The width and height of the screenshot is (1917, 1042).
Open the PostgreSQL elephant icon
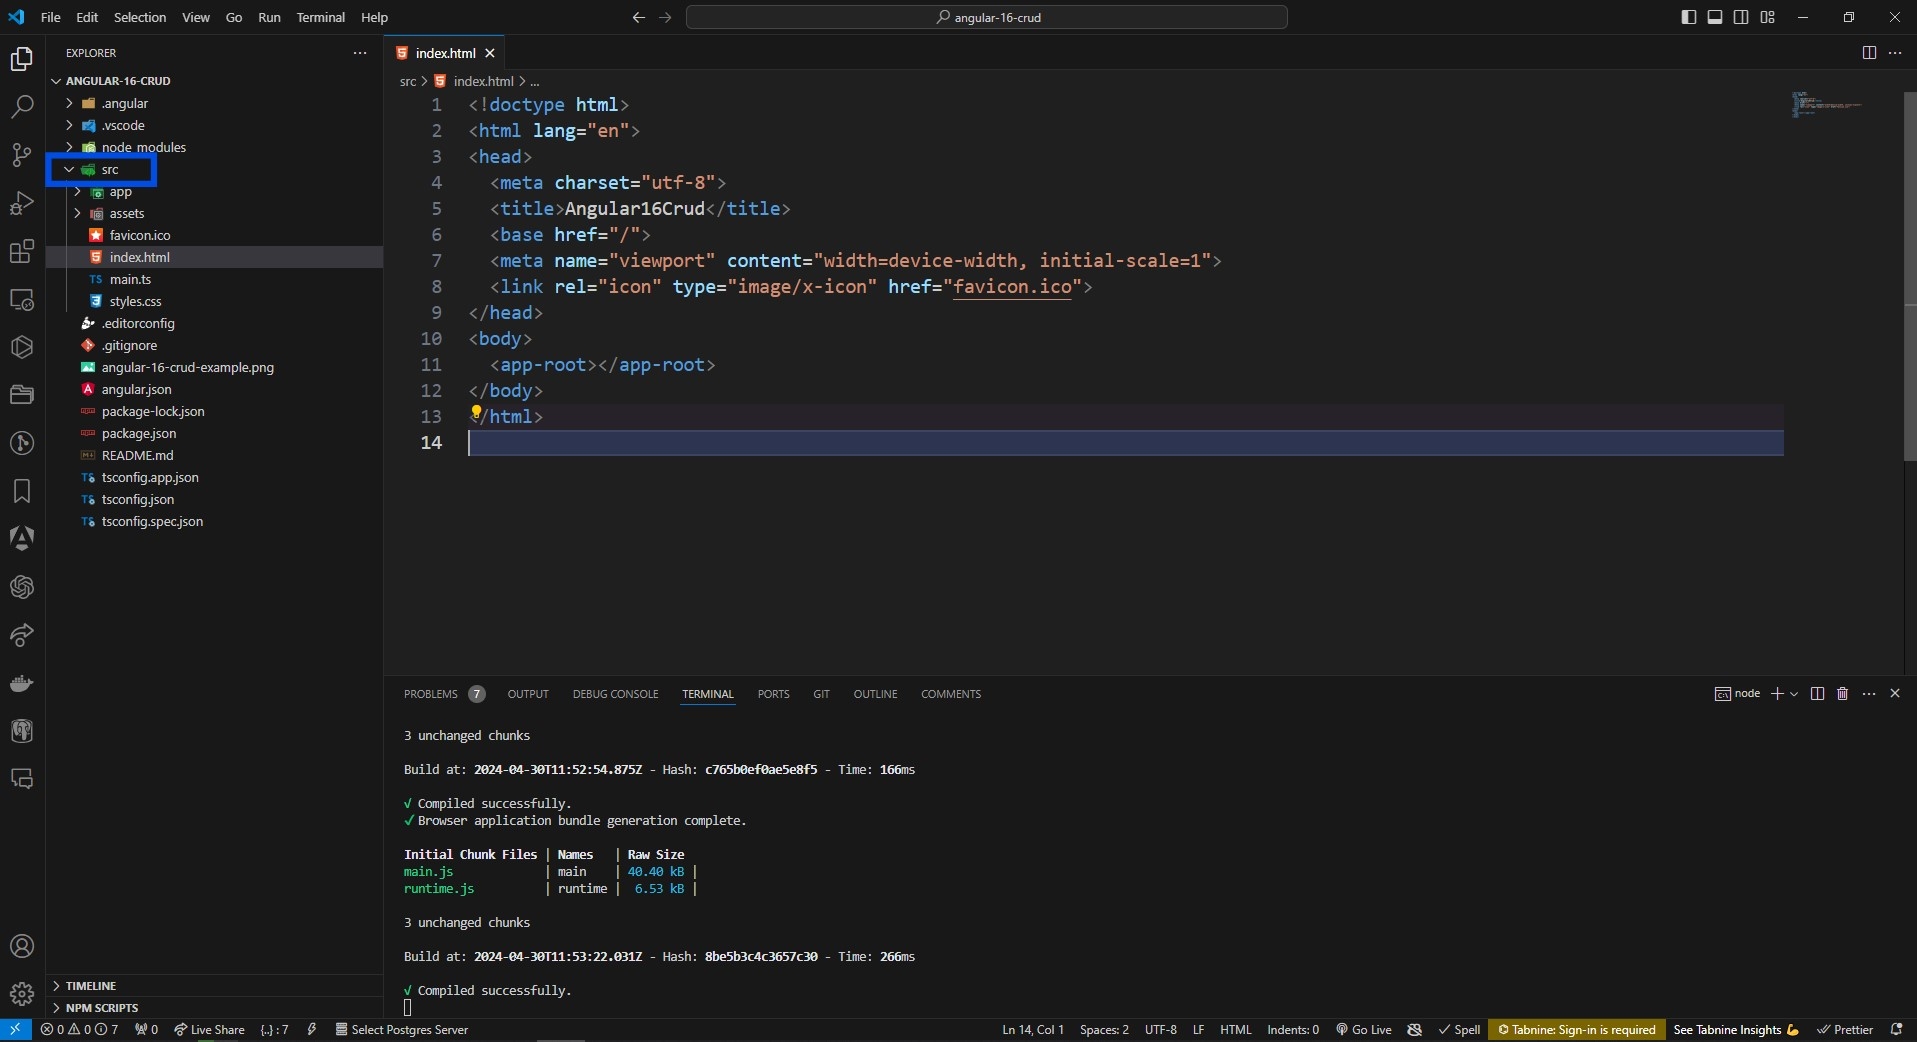22,731
